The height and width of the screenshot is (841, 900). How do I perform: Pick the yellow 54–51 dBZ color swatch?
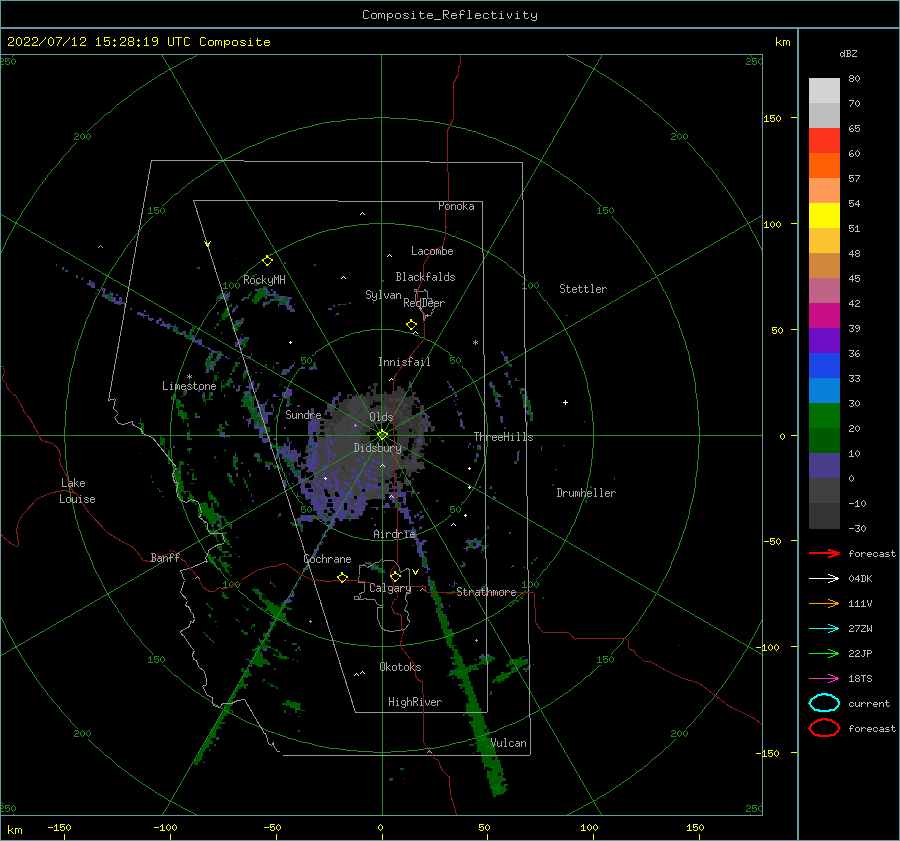pyautogui.click(x=824, y=216)
